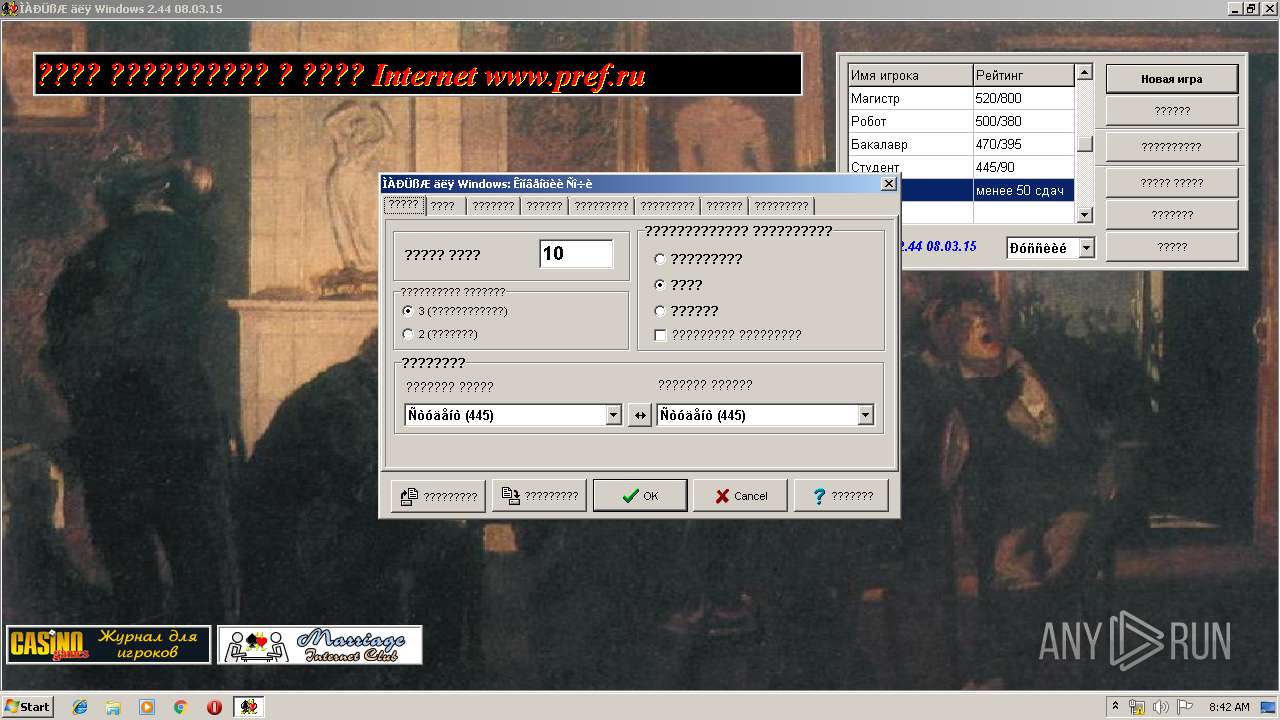Click the Новая игра button
The image size is (1280, 720).
coord(1172,79)
